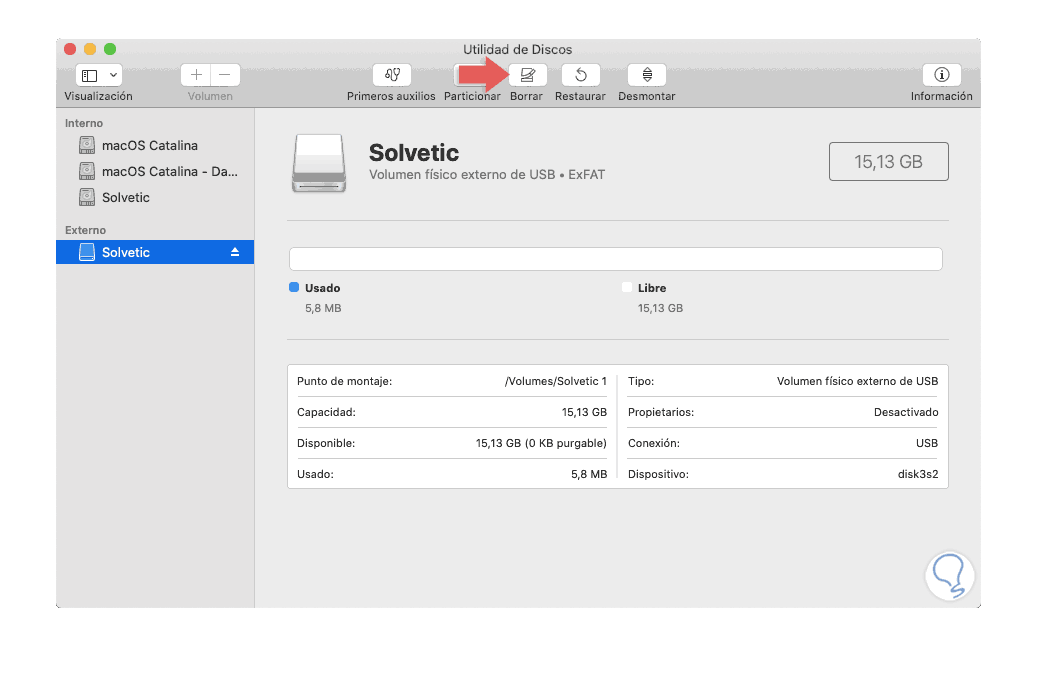
Task: Click '15,13 GB (0 KB purgable)' value
Action: point(541,443)
